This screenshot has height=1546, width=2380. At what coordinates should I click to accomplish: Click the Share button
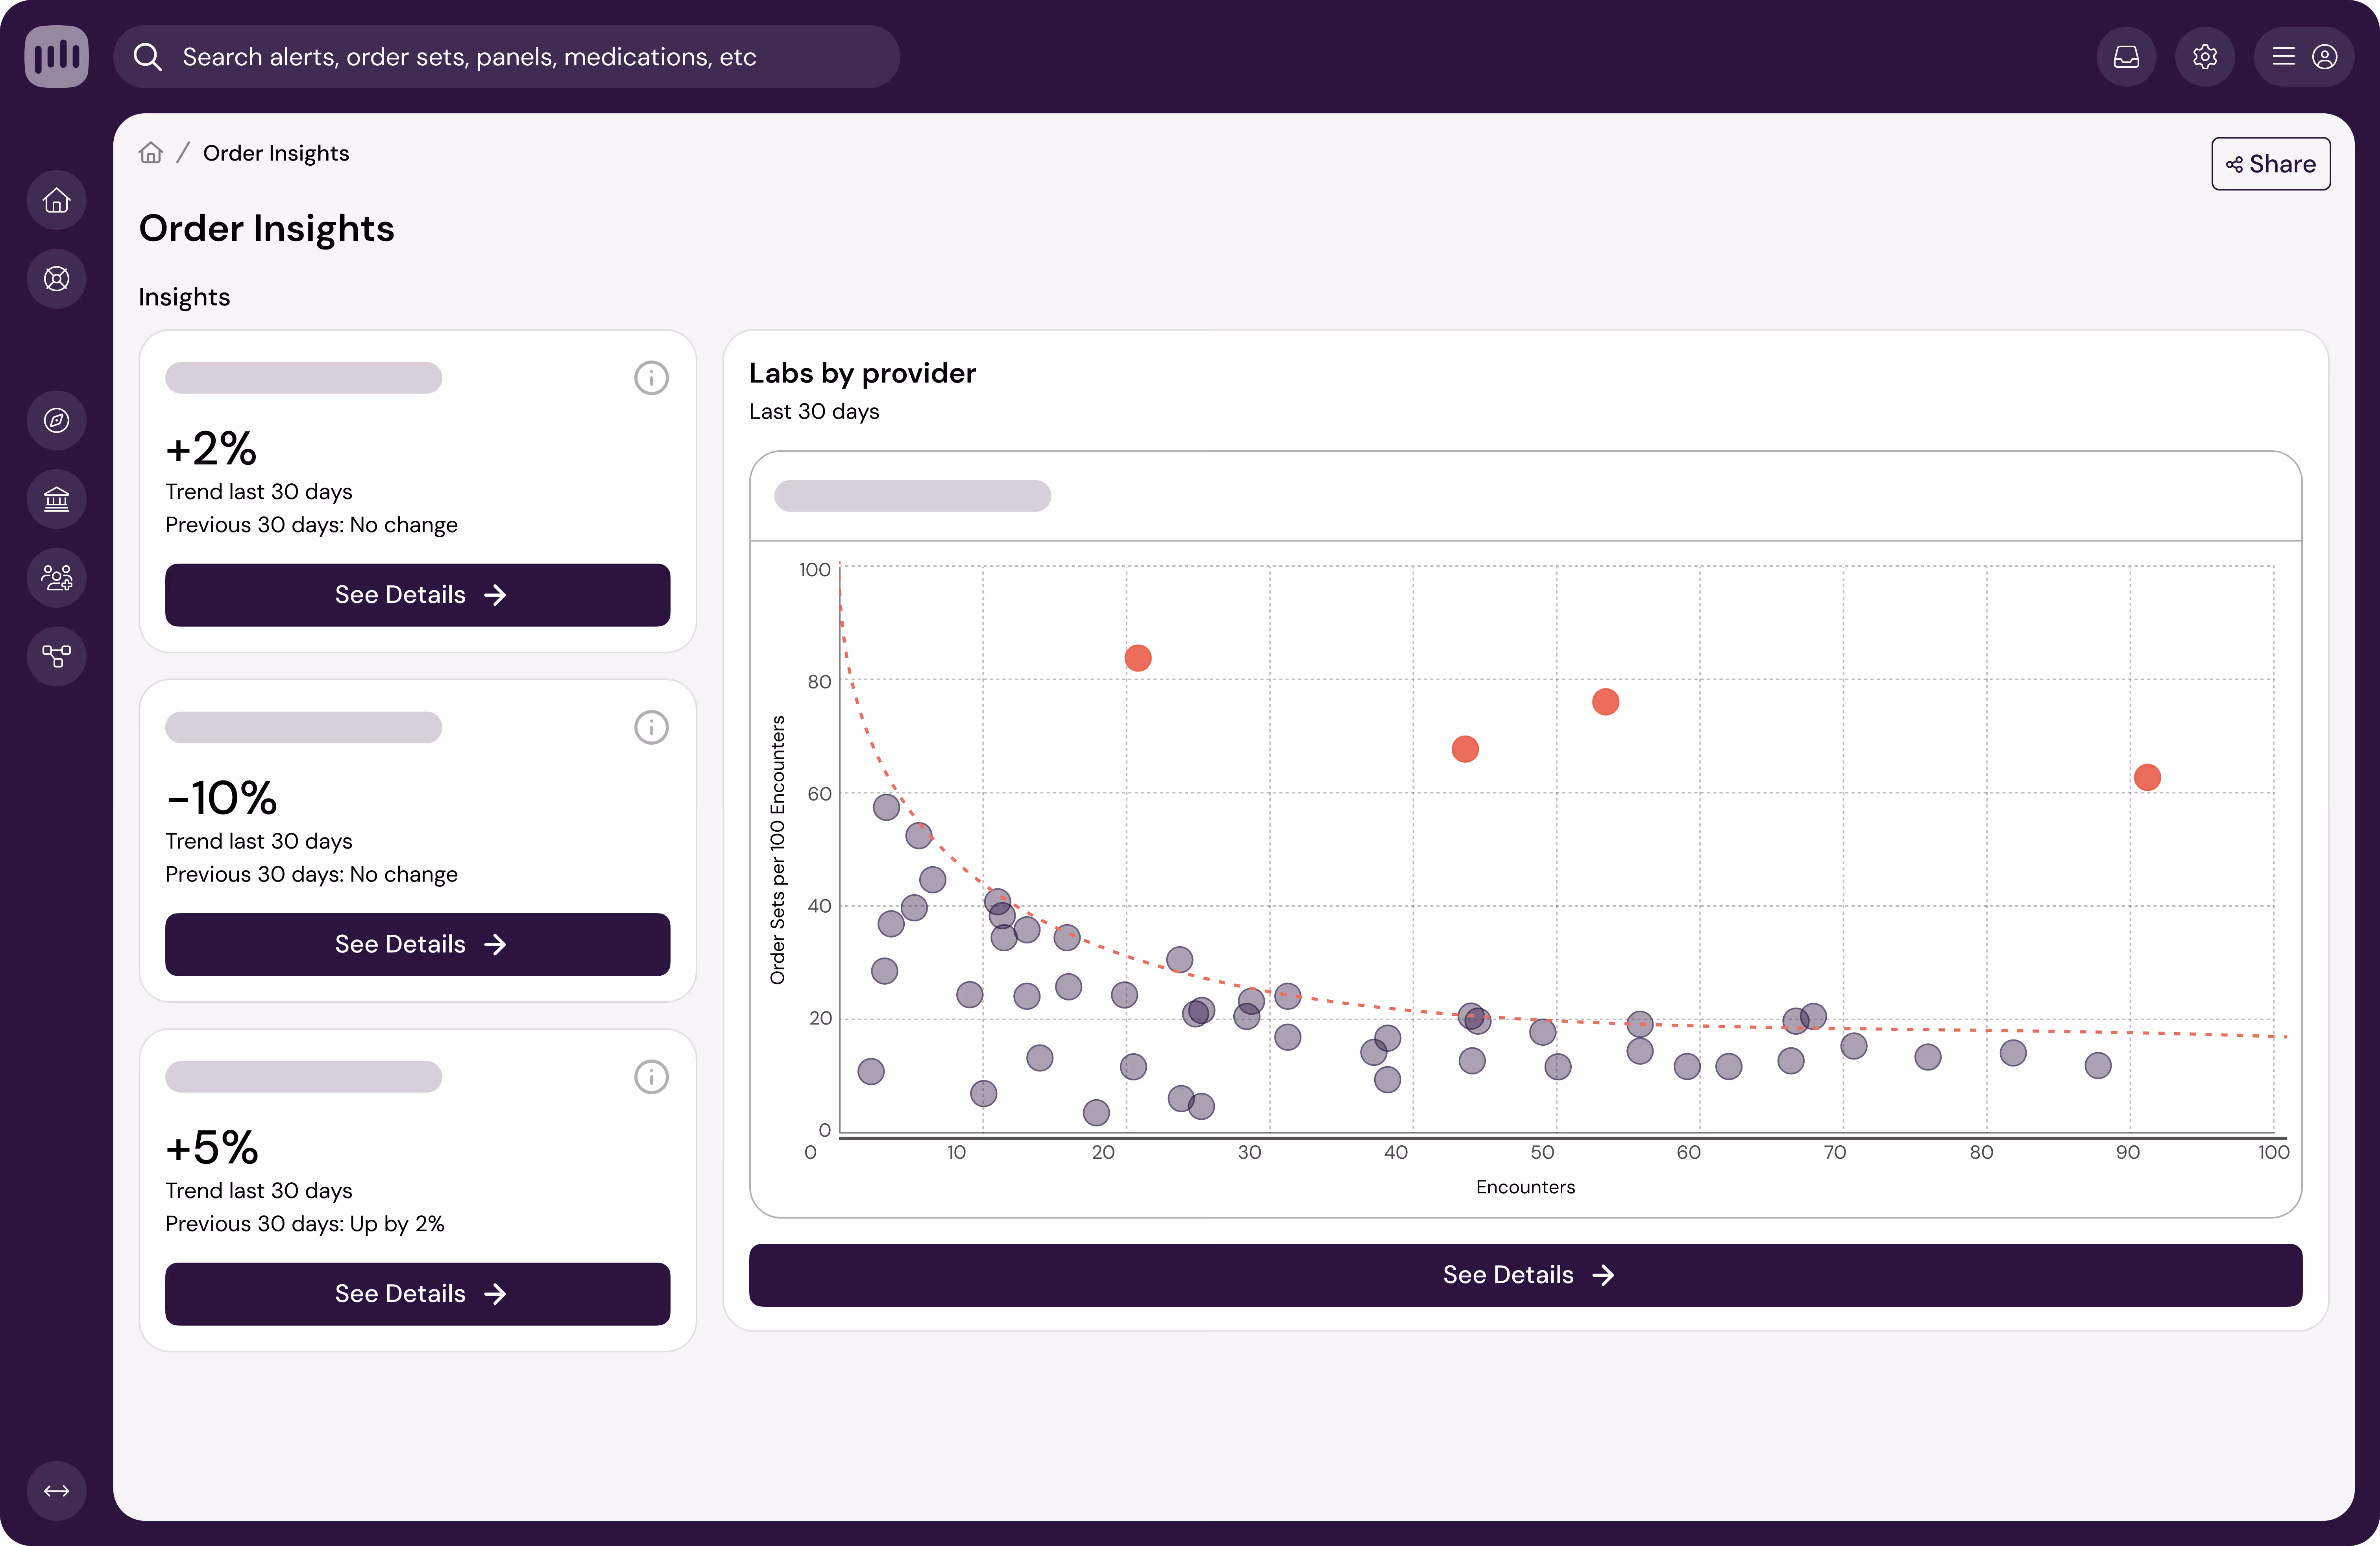[x=2270, y=164]
